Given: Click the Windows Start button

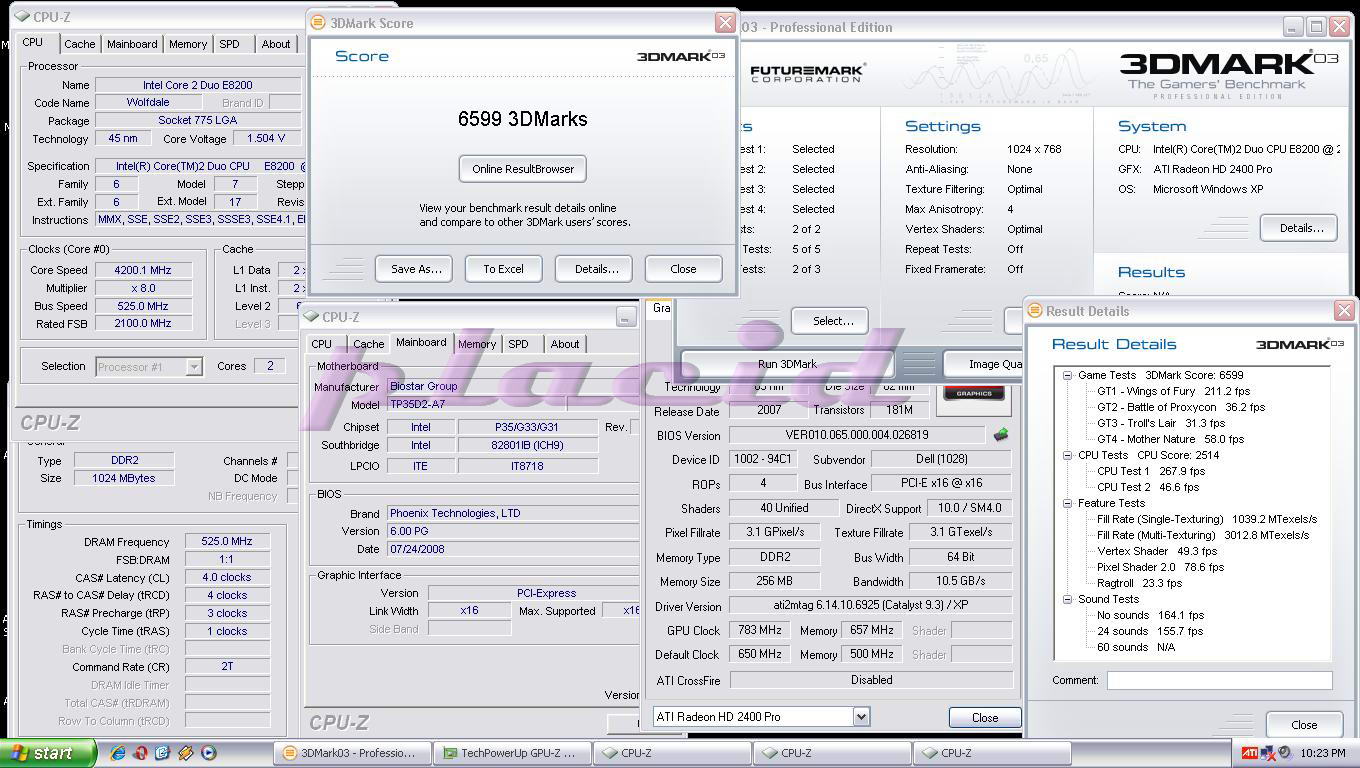Looking at the screenshot, I should pos(48,753).
